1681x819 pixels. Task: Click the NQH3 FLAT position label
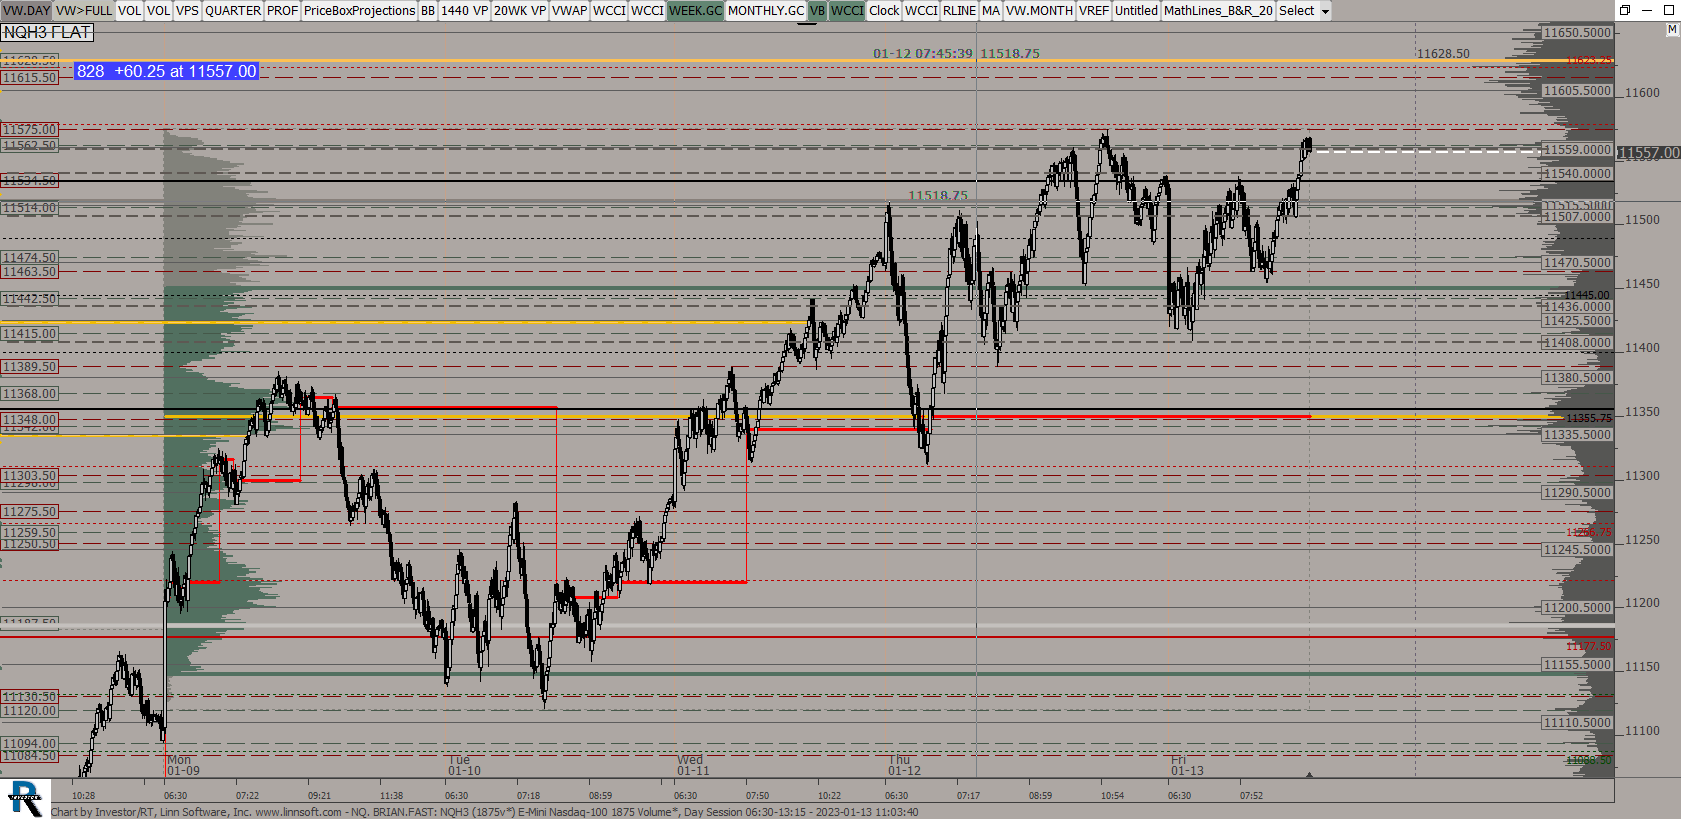point(47,32)
